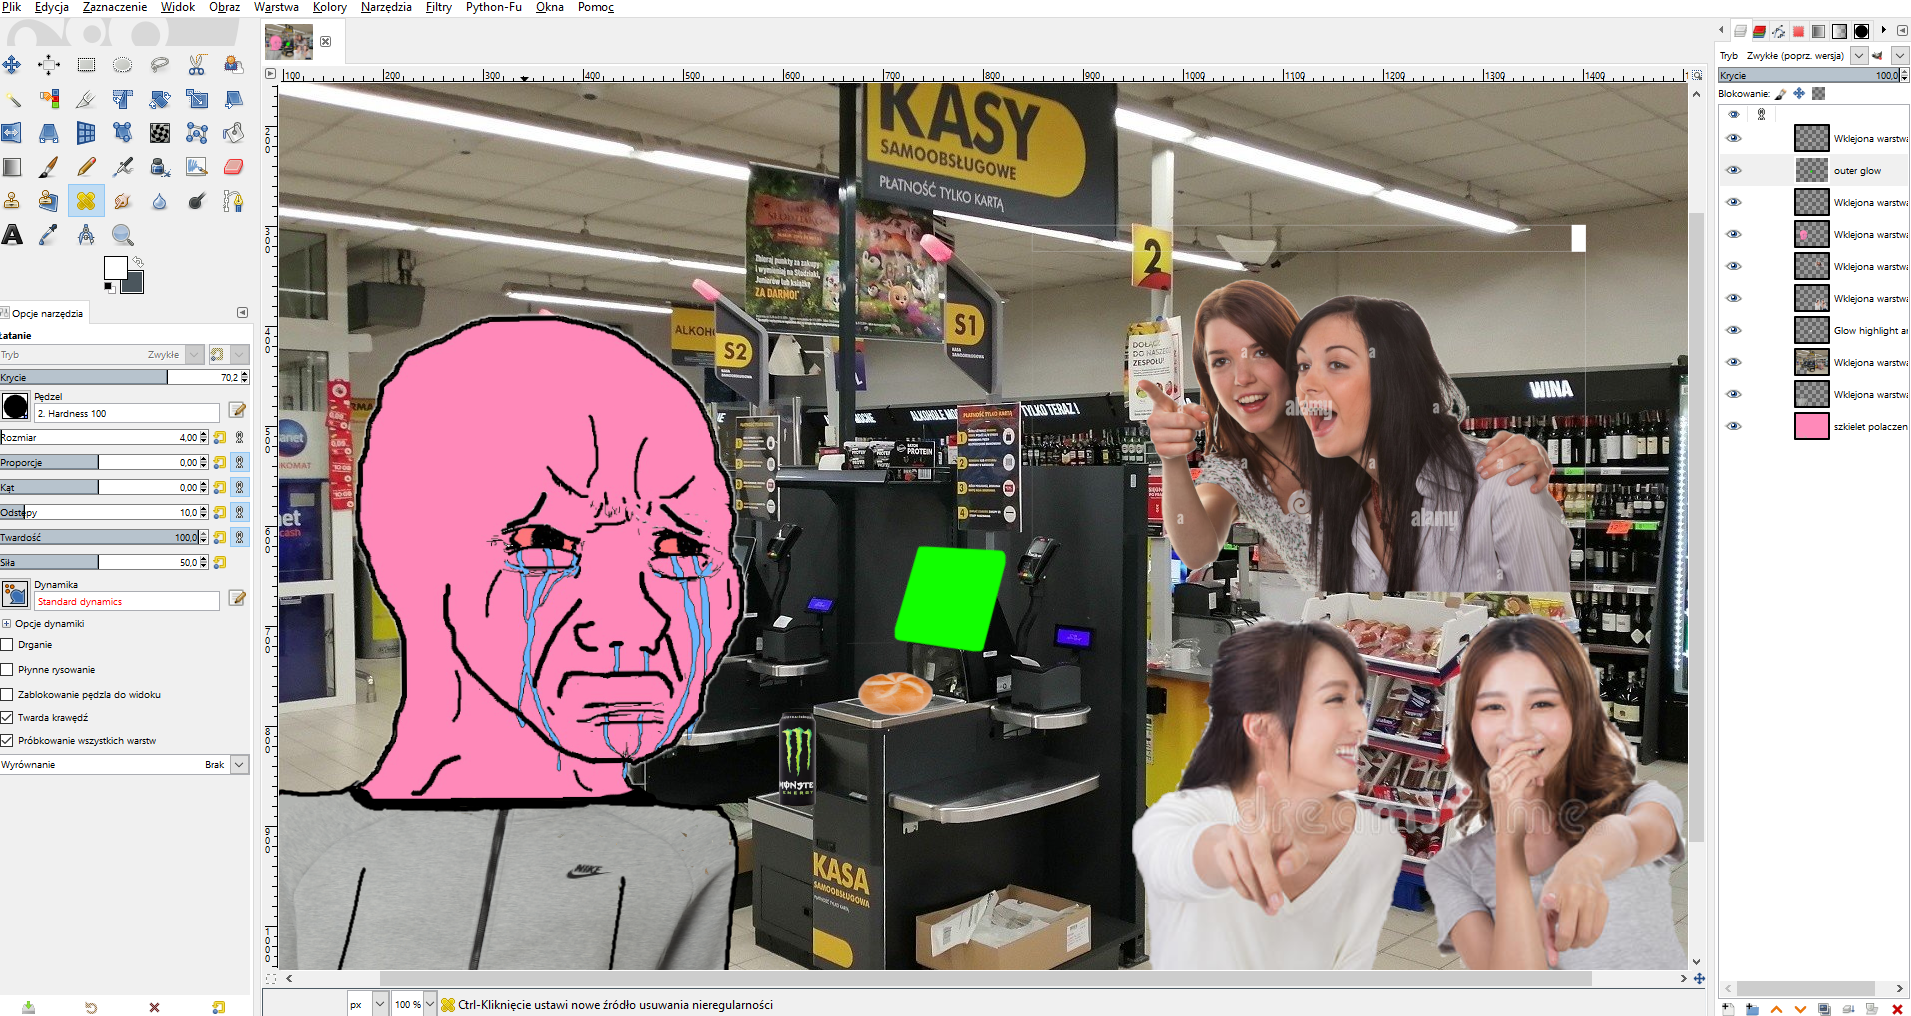Open tool options tab configuration menu
Viewport: 1911px width, 1016px height.
242,313
